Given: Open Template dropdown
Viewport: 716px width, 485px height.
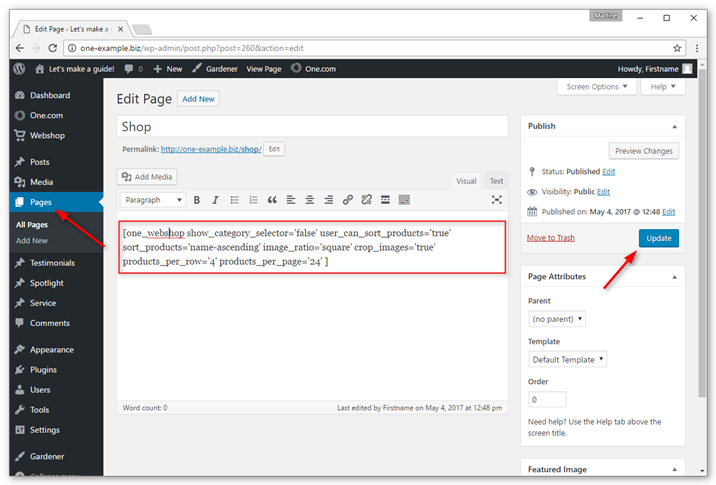Looking at the screenshot, I should (567, 359).
